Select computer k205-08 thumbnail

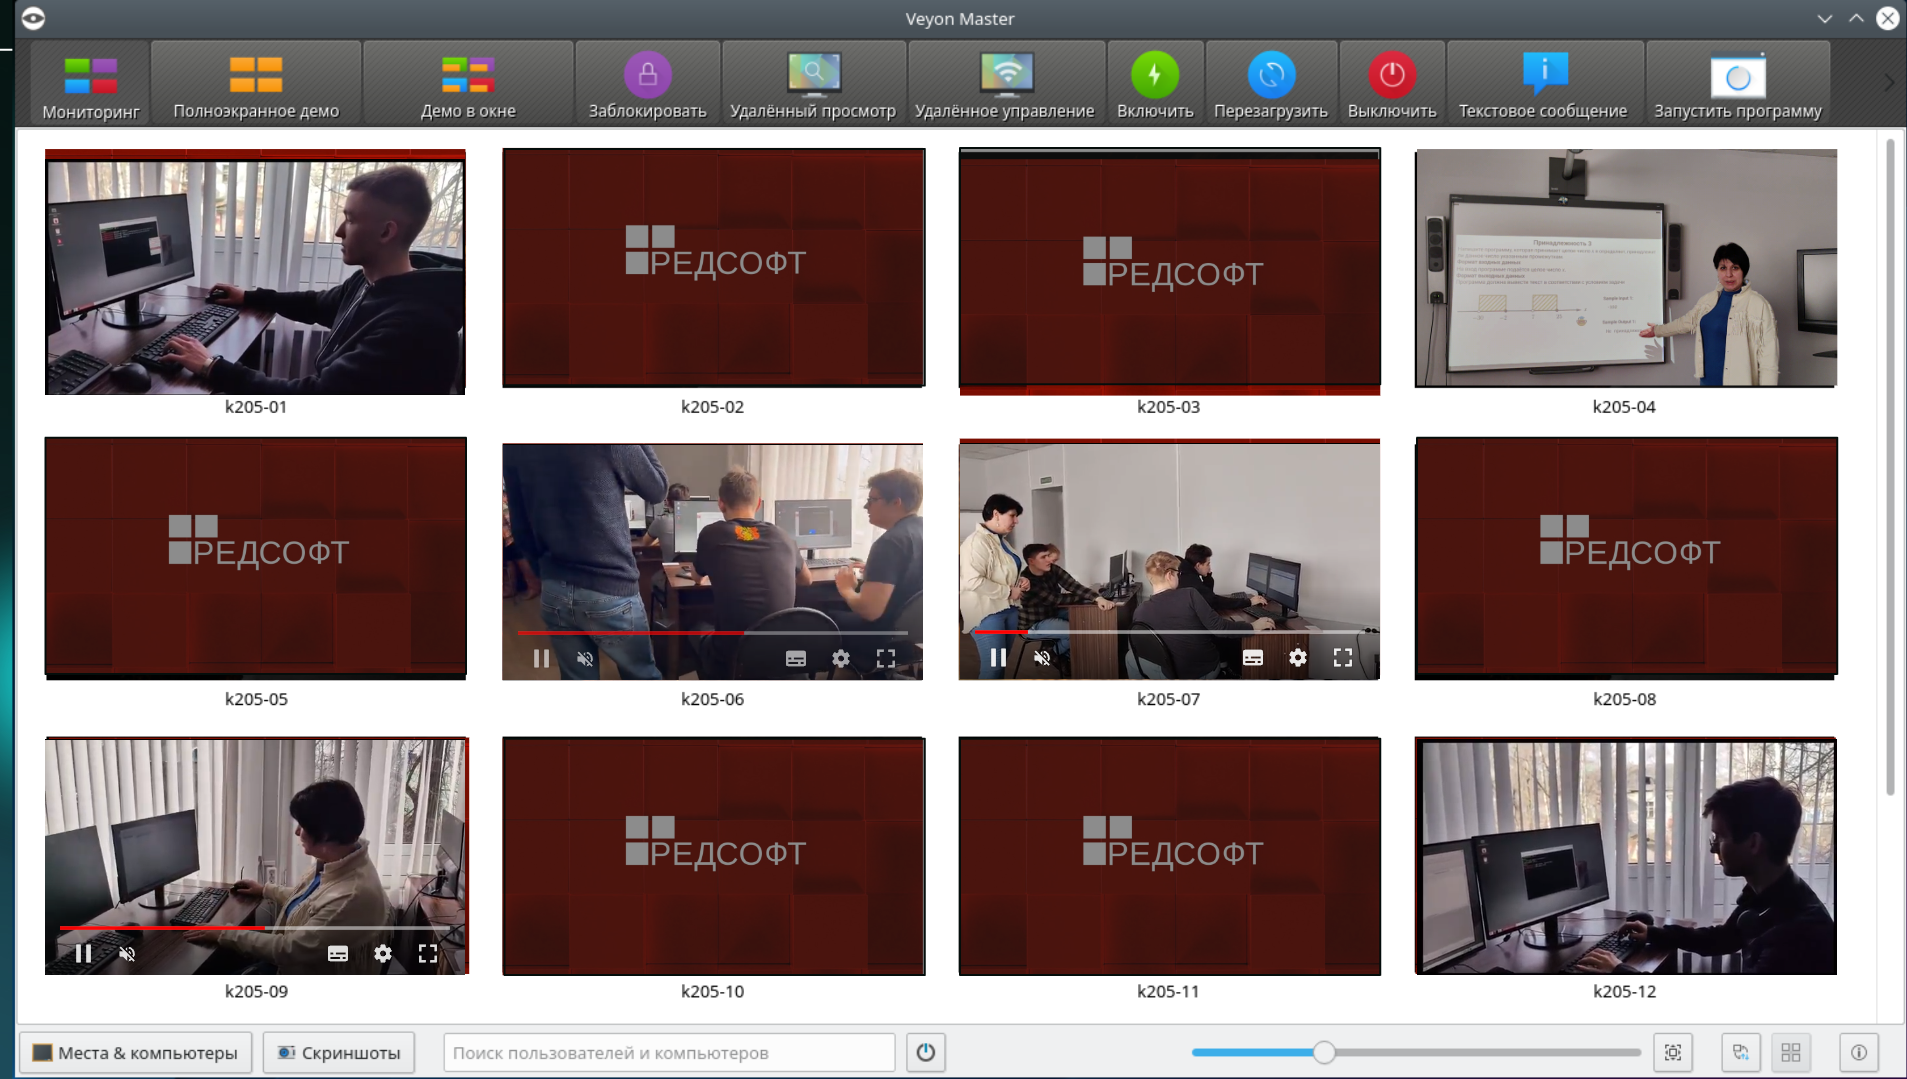[x=1625, y=558]
